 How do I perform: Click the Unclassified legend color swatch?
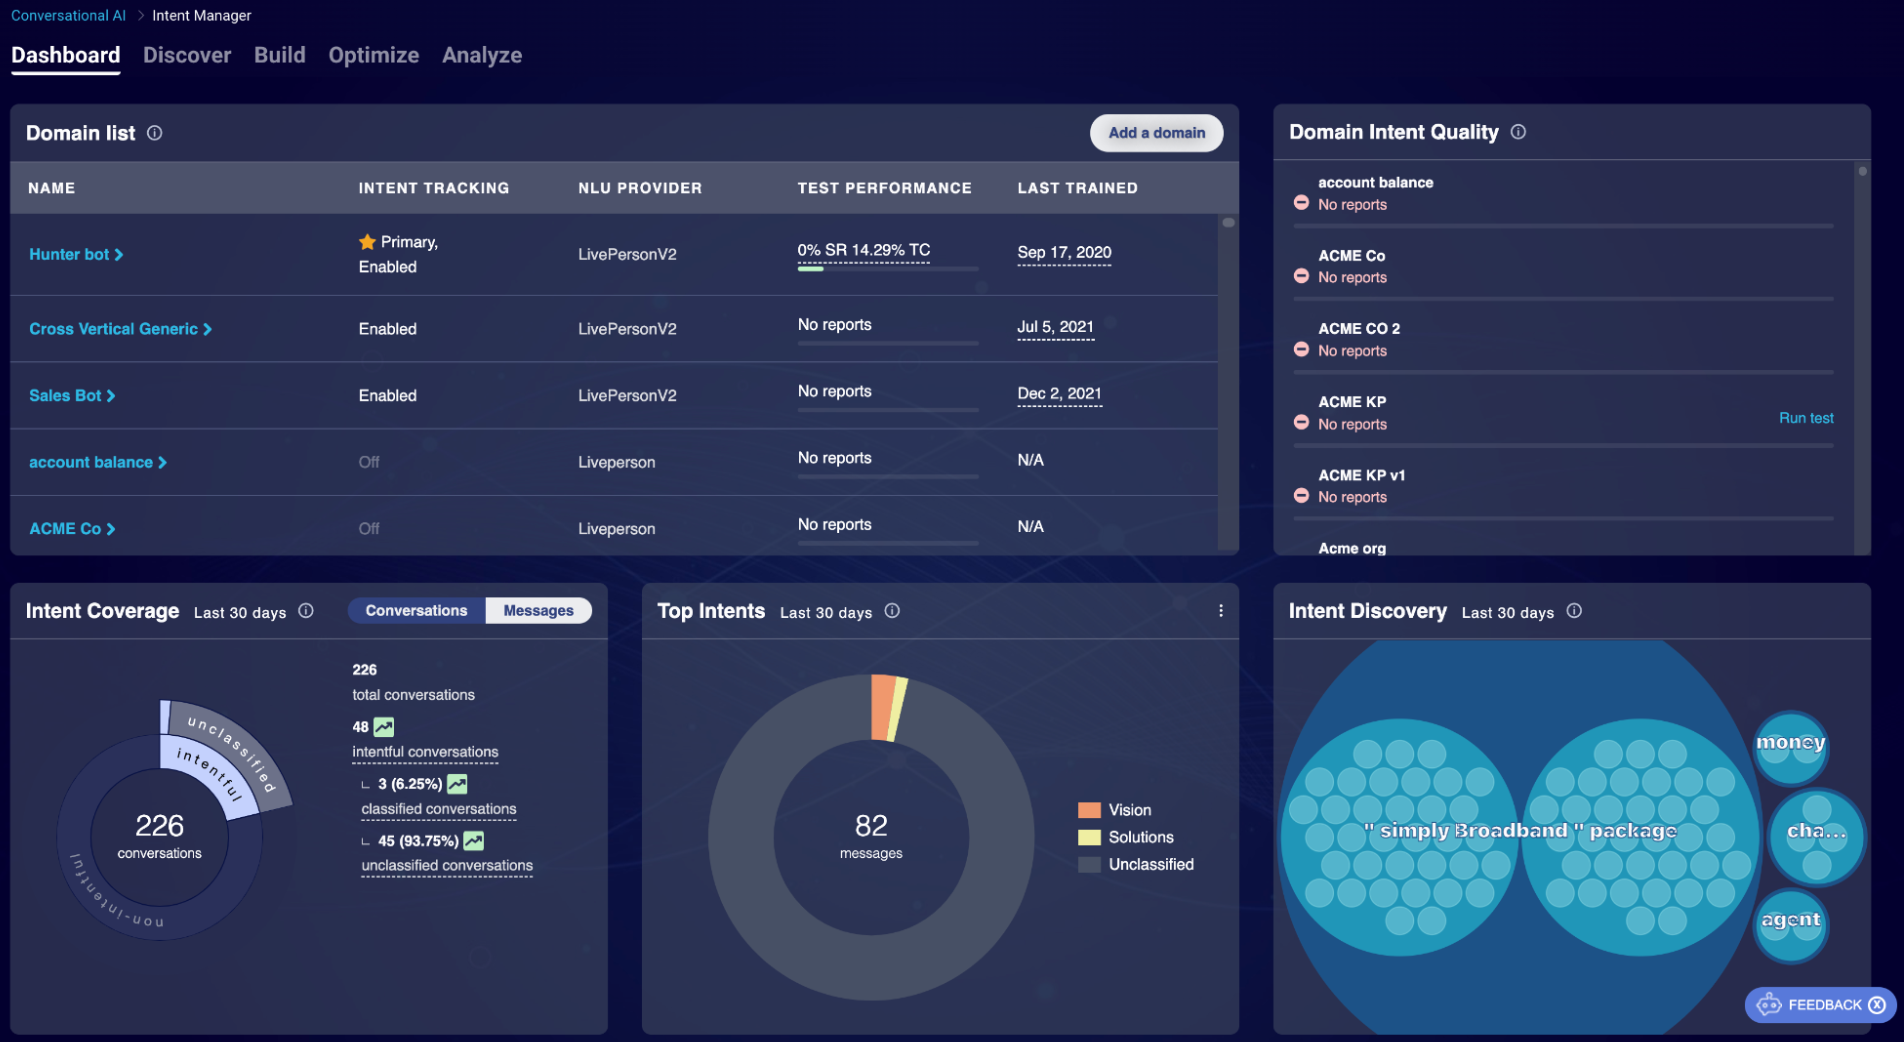[x=1089, y=864]
